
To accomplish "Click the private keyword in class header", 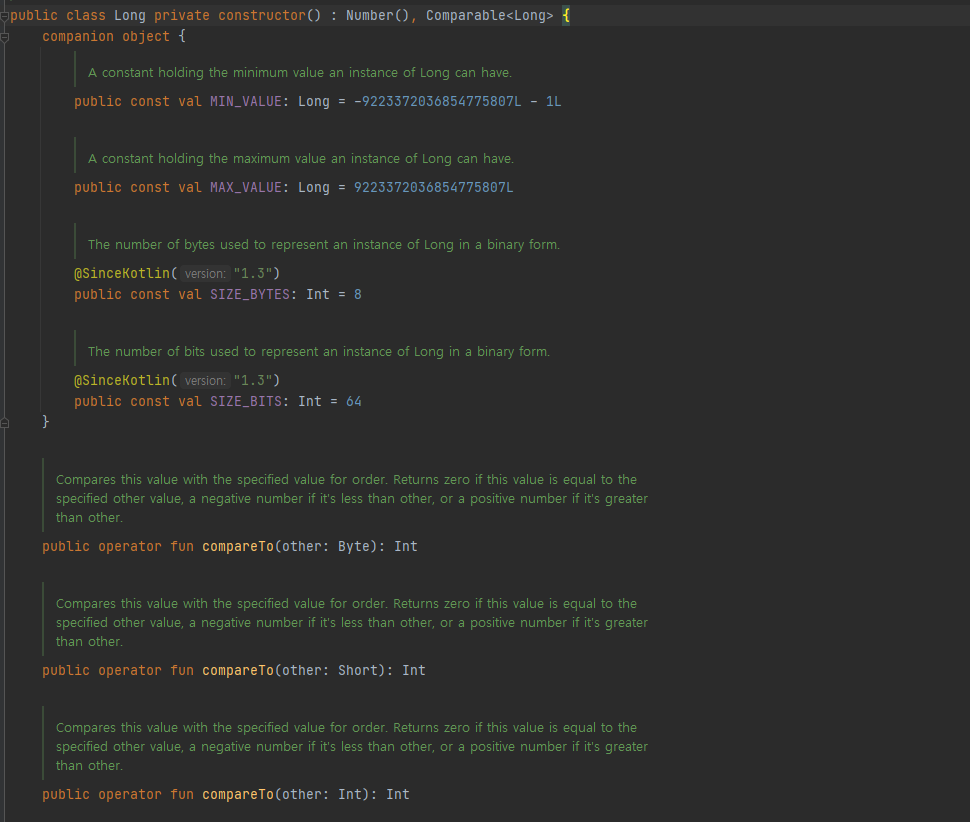I will tap(181, 15).
